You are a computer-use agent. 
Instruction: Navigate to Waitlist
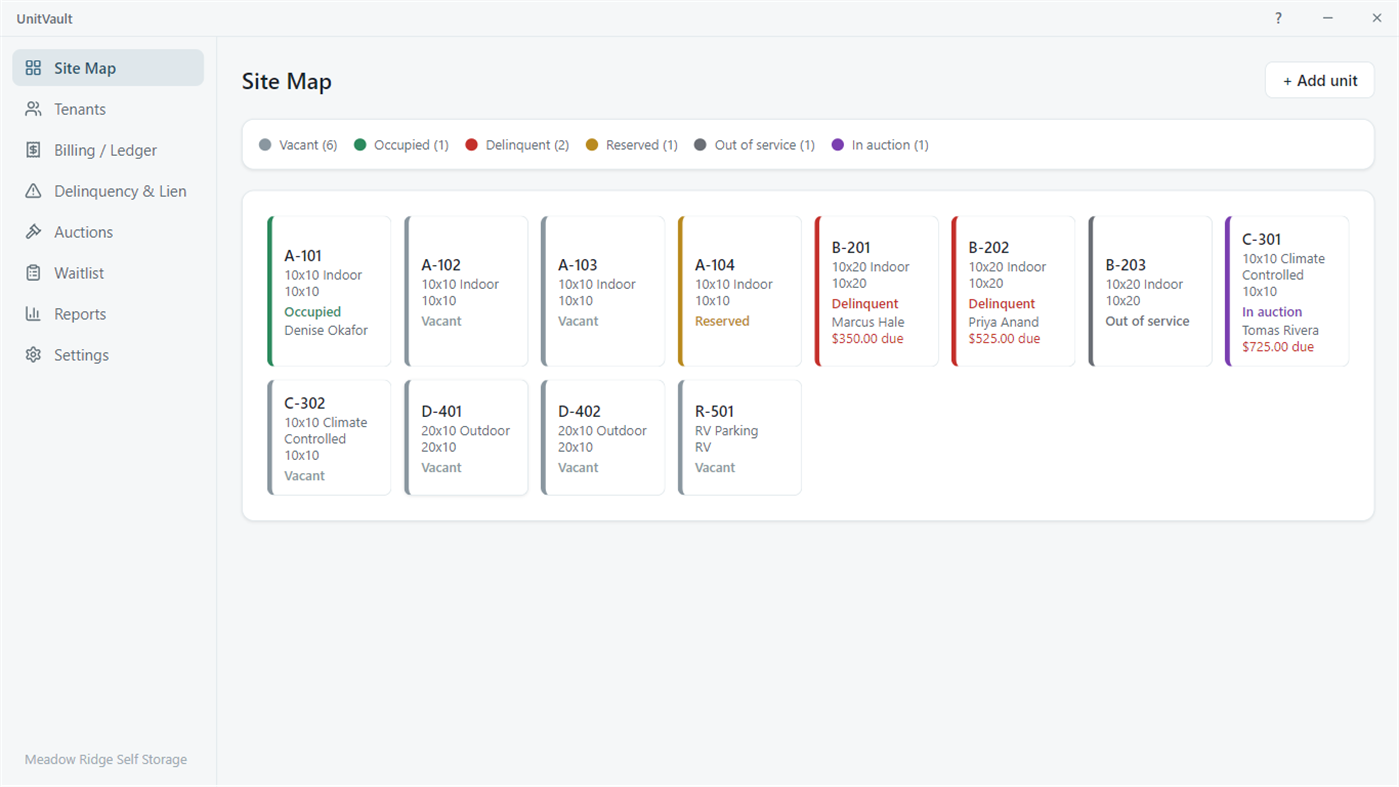point(108,273)
